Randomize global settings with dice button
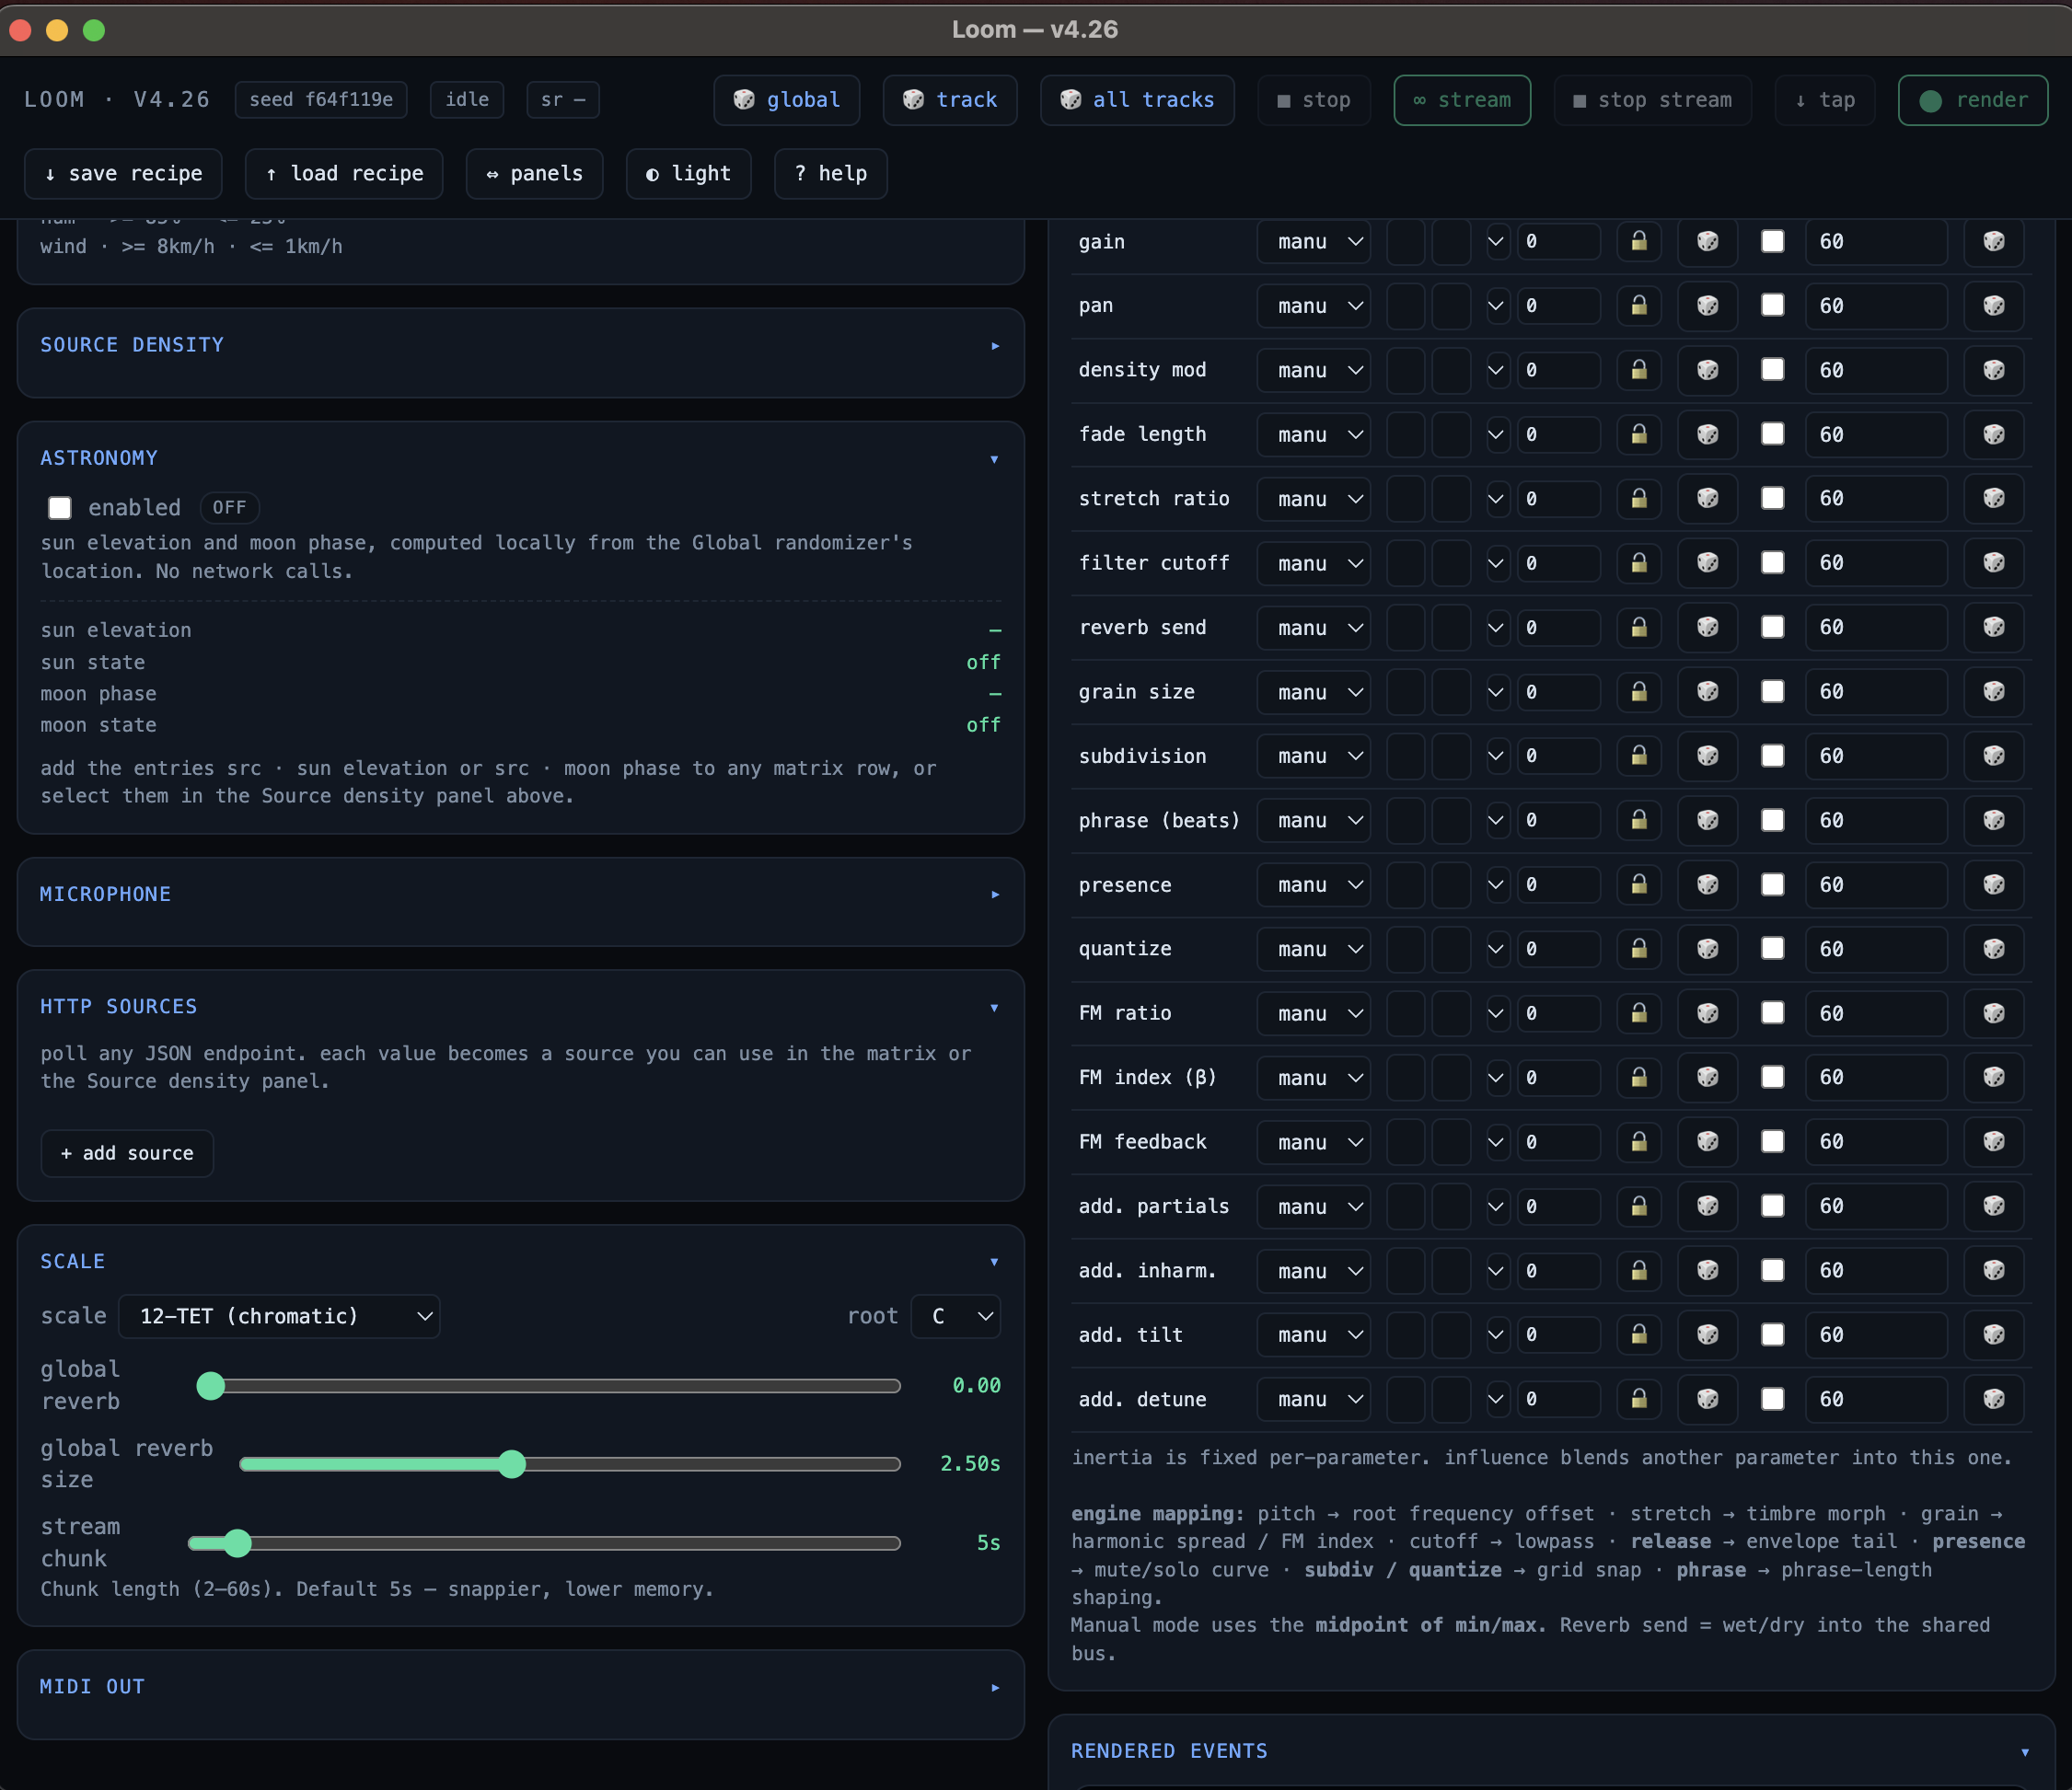Viewport: 2072px width, 1790px height. [787, 100]
